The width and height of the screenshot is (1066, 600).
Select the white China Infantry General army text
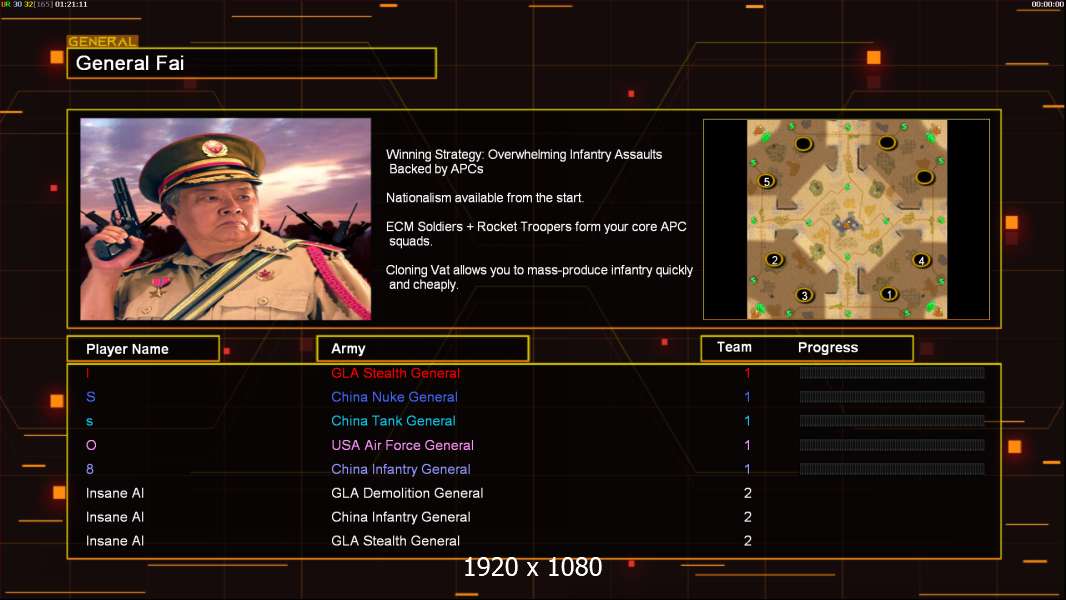(x=400, y=517)
